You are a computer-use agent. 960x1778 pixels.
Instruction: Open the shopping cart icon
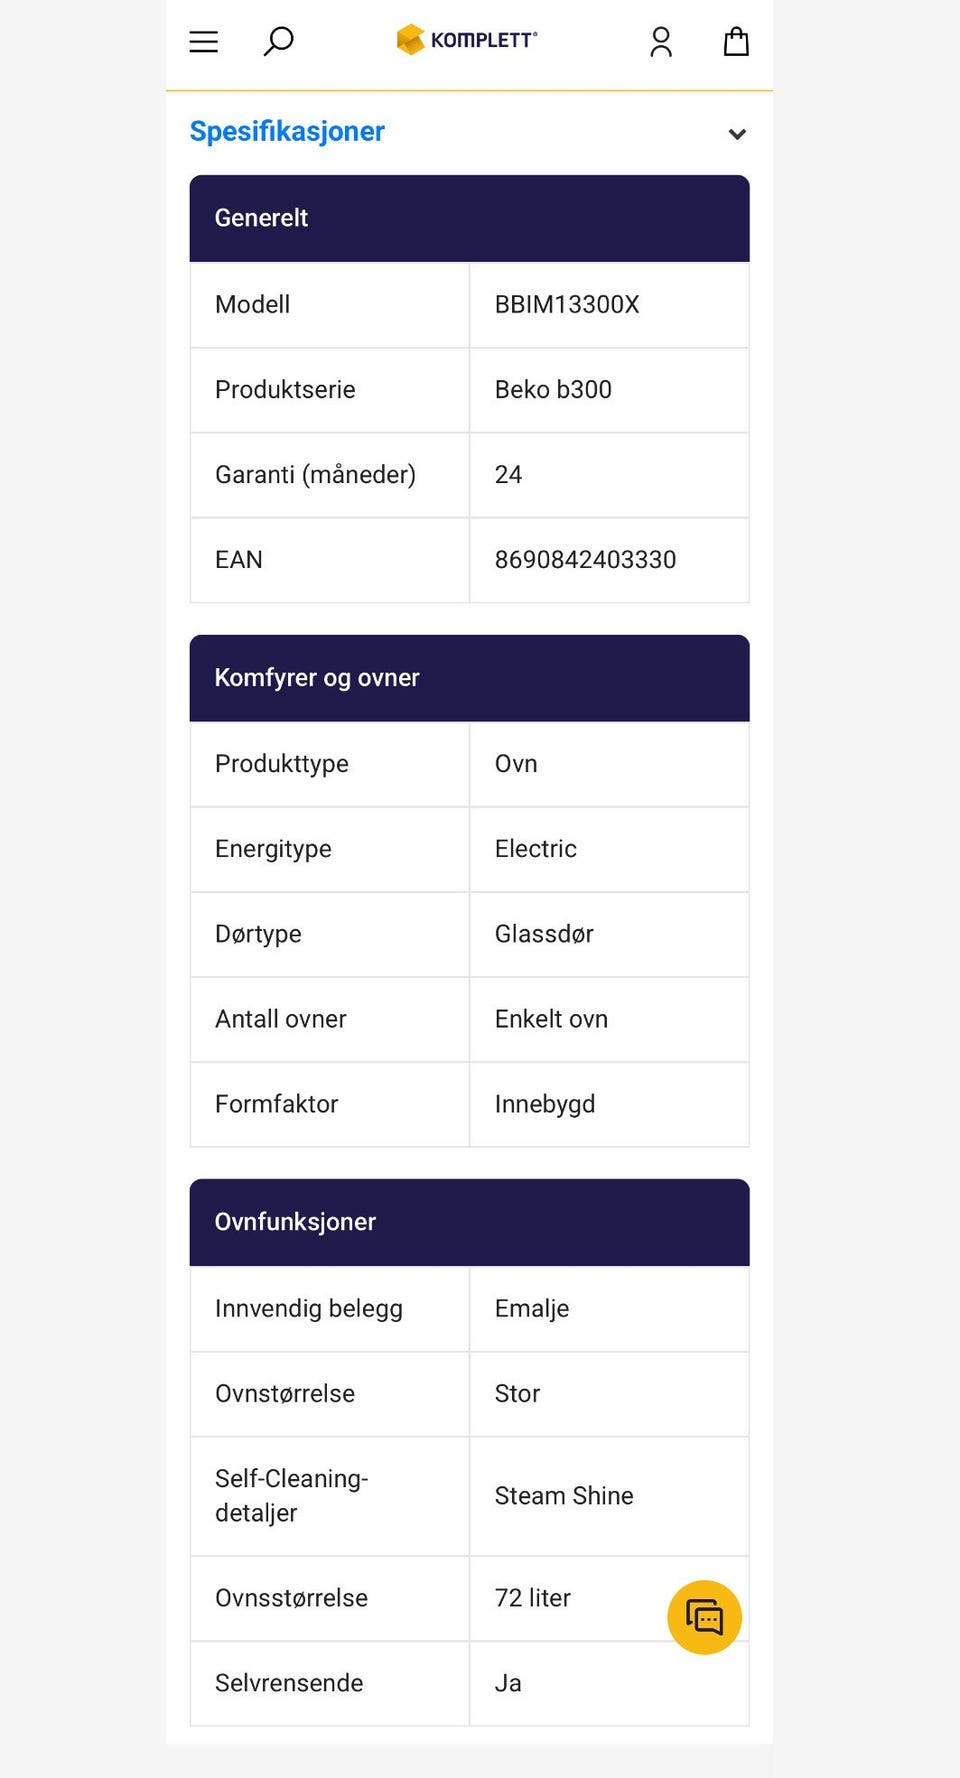click(736, 42)
